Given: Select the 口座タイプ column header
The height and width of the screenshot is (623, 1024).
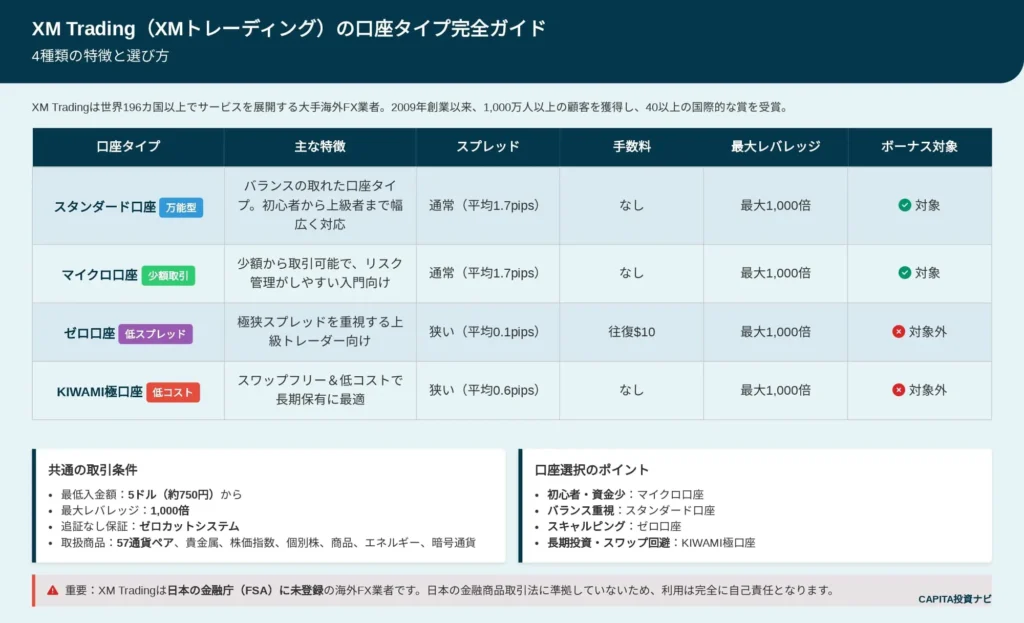Looking at the screenshot, I should pos(128,146).
